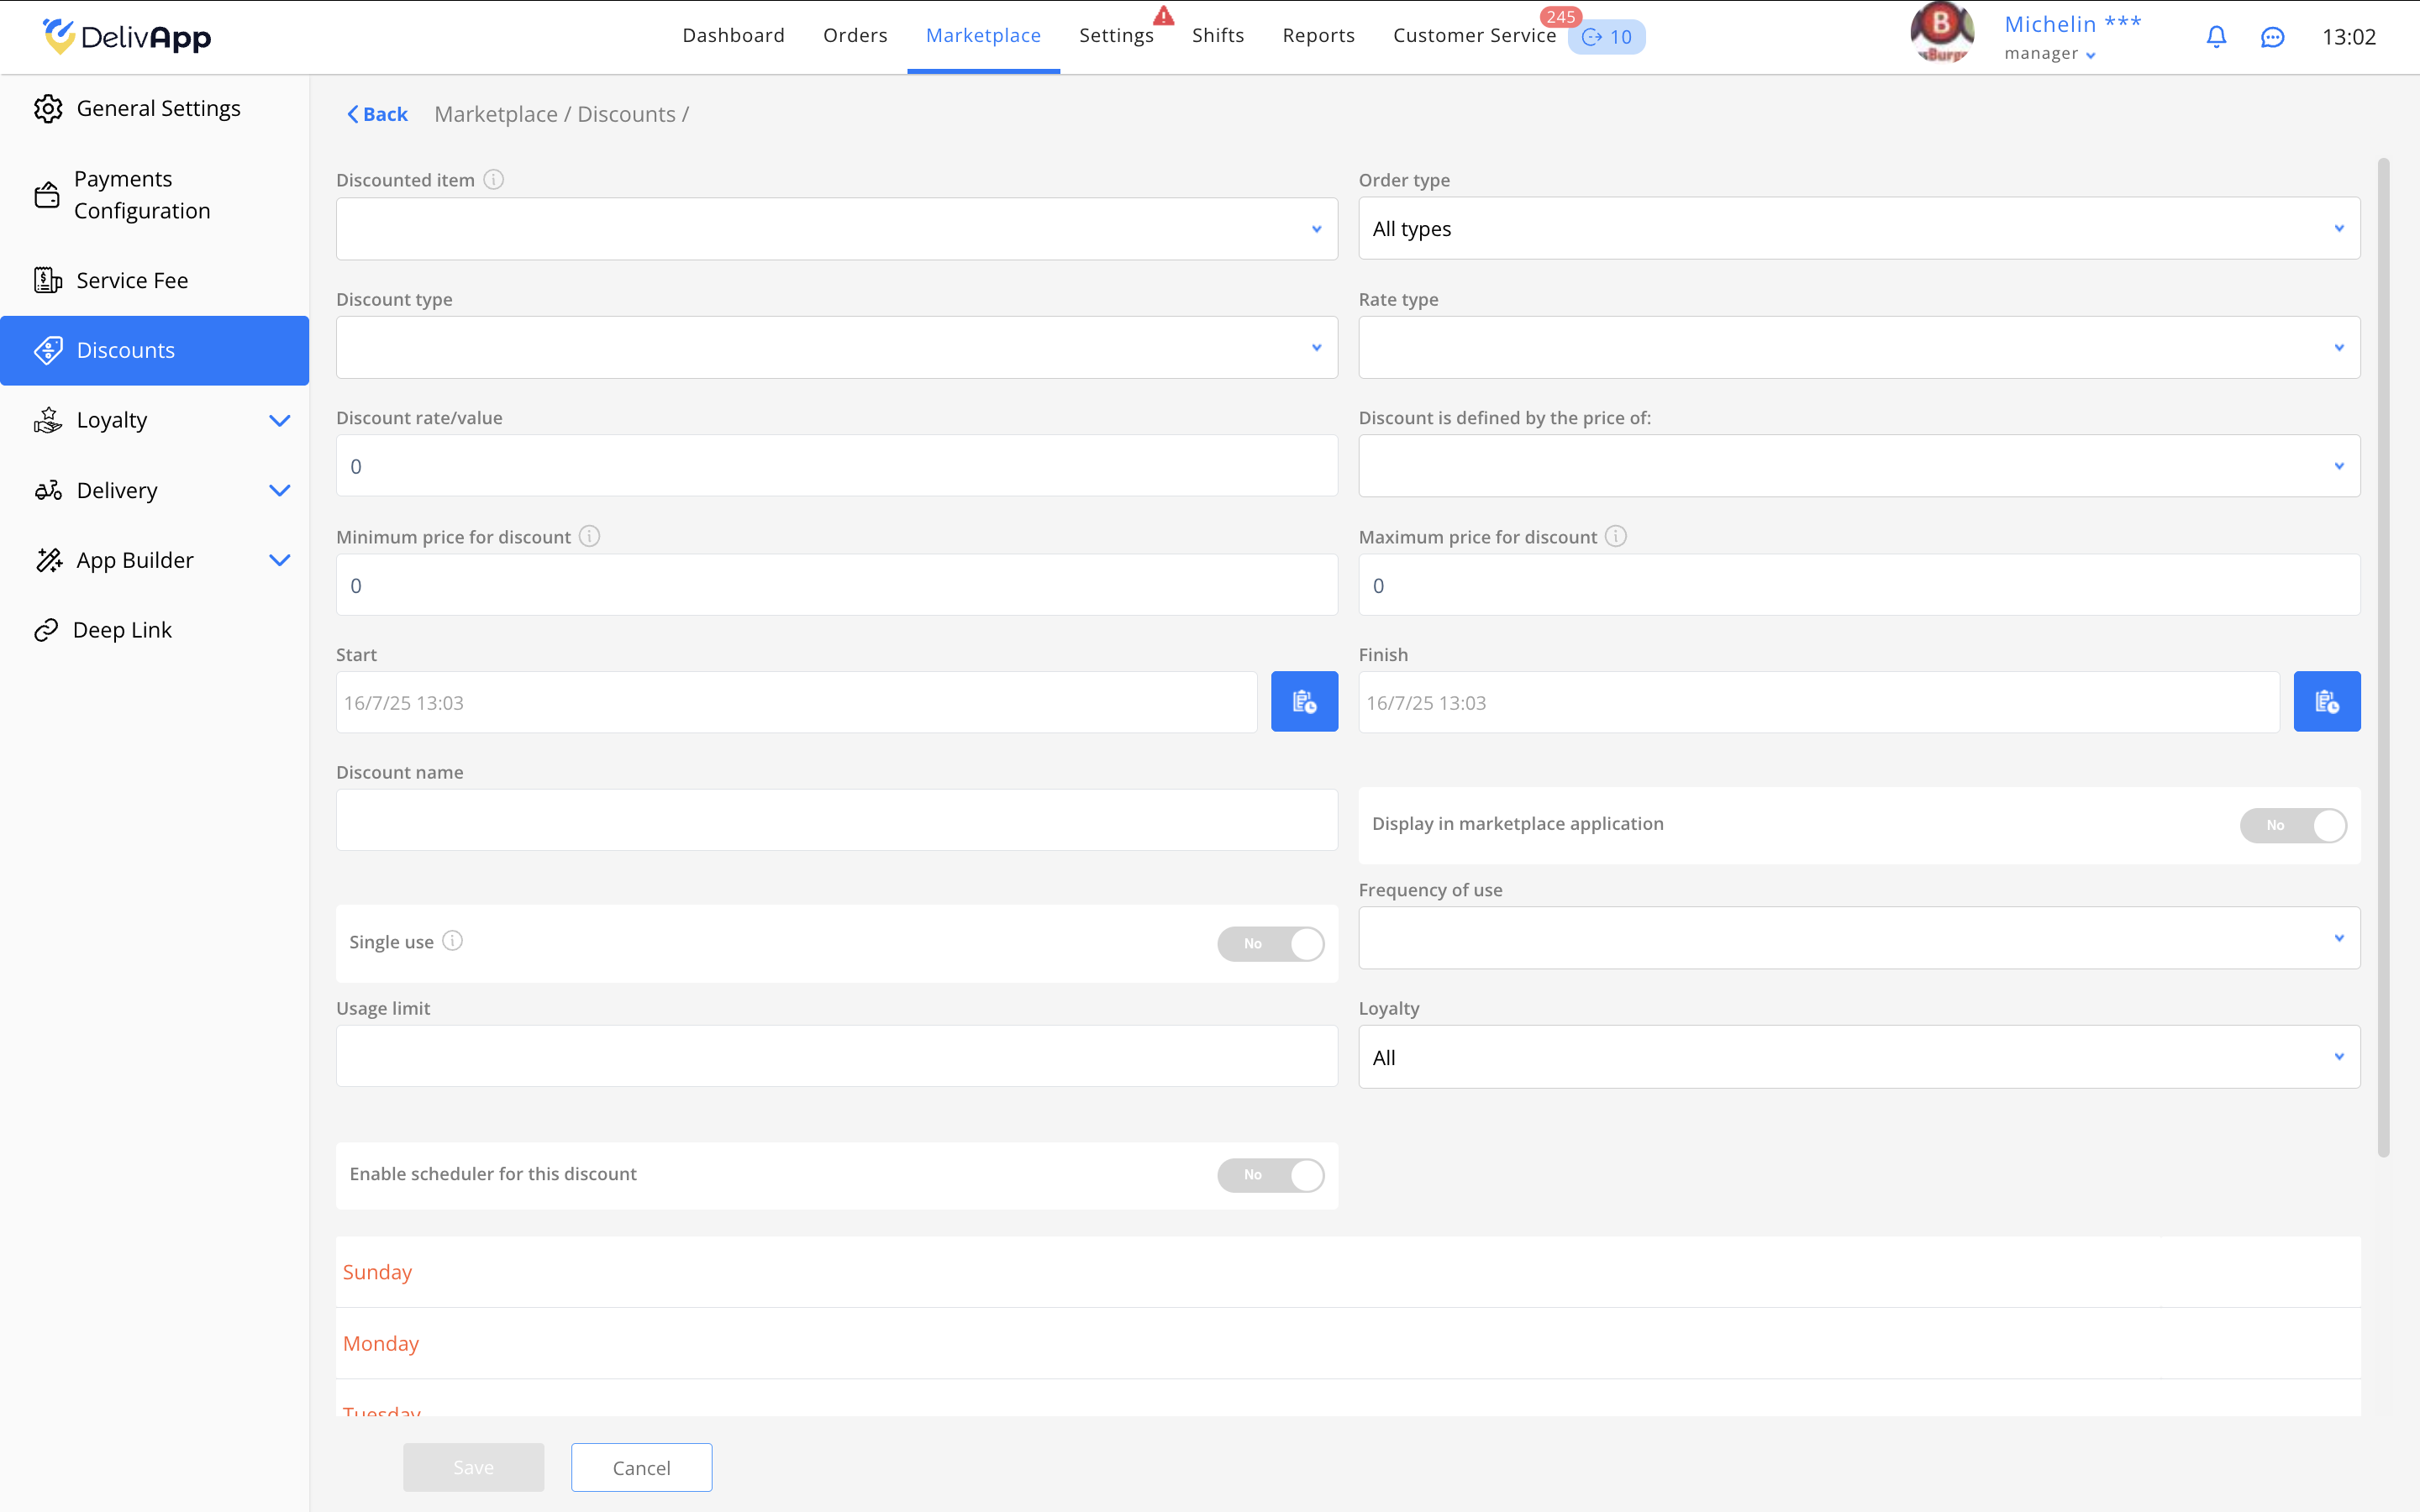Toggle Display in marketplace application switch
This screenshot has width=2420, height=1512.
click(2292, 825)
